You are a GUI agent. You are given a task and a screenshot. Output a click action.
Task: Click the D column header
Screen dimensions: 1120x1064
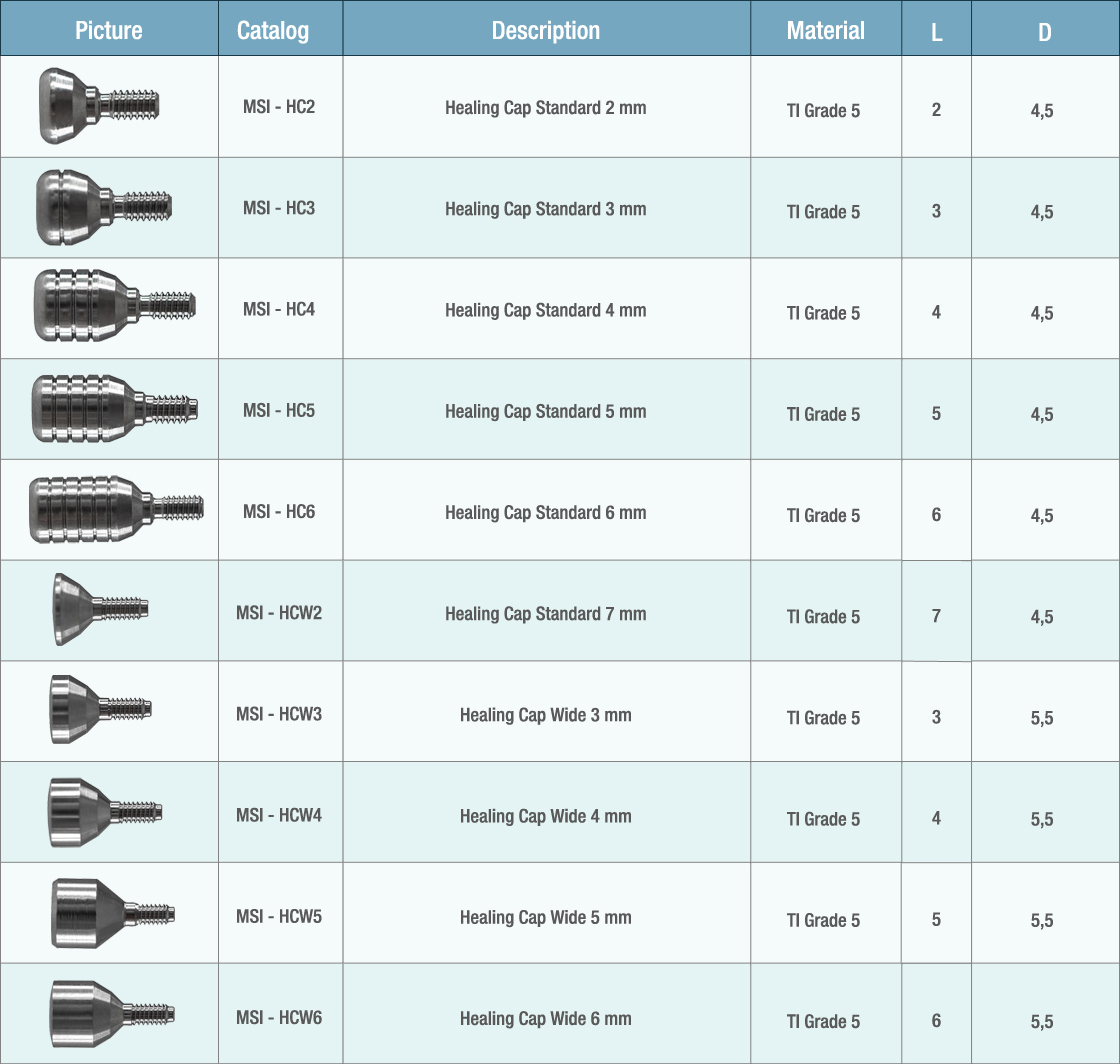tap(1044, 32)
